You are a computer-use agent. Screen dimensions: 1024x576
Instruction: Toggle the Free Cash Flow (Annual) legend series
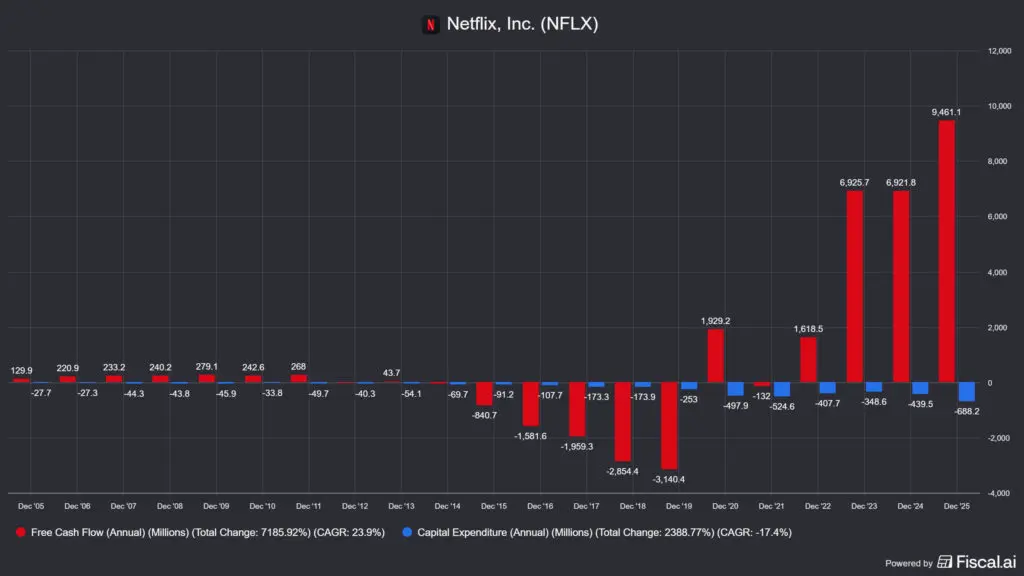click(x=200, y=533)
